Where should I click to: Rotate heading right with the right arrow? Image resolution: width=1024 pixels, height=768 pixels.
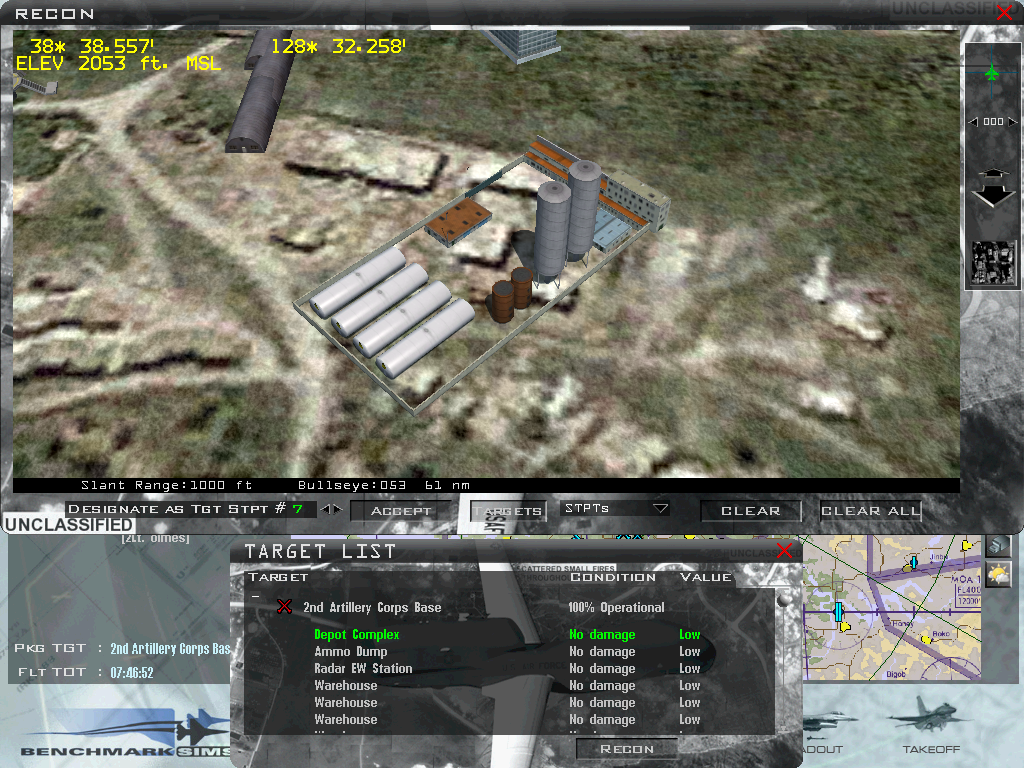(1012, 121)
